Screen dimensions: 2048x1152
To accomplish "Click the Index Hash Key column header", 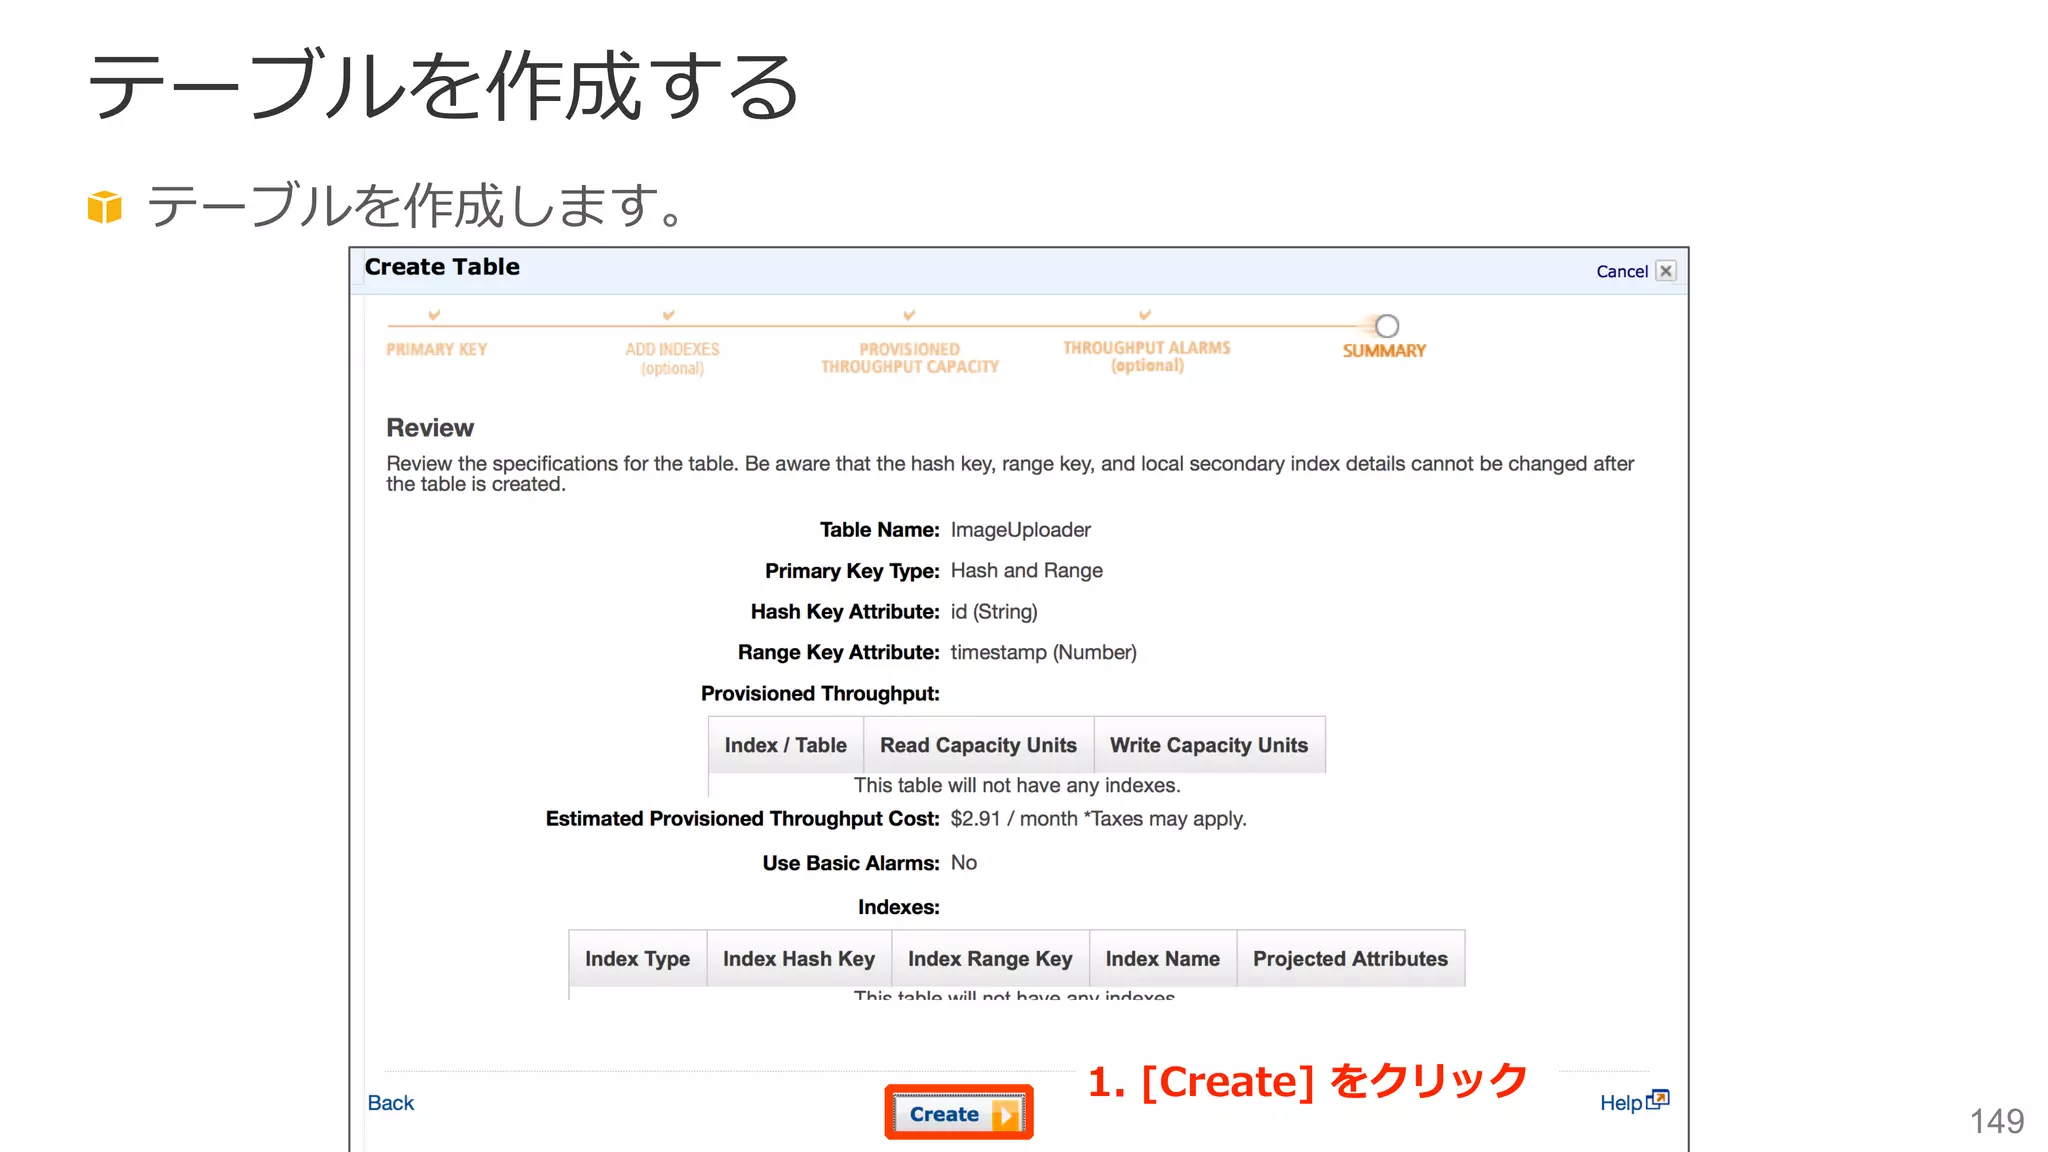I will (798, 958).
